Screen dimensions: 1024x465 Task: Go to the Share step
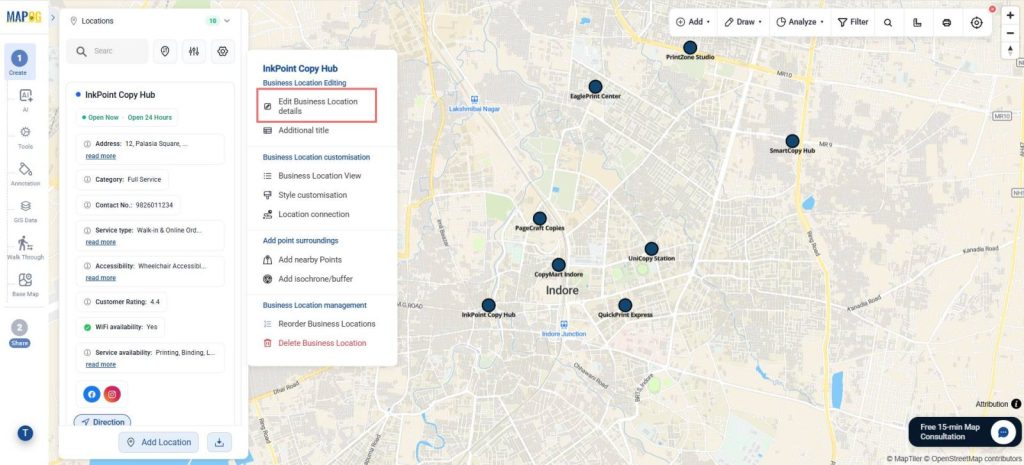[x=20, y=333]
